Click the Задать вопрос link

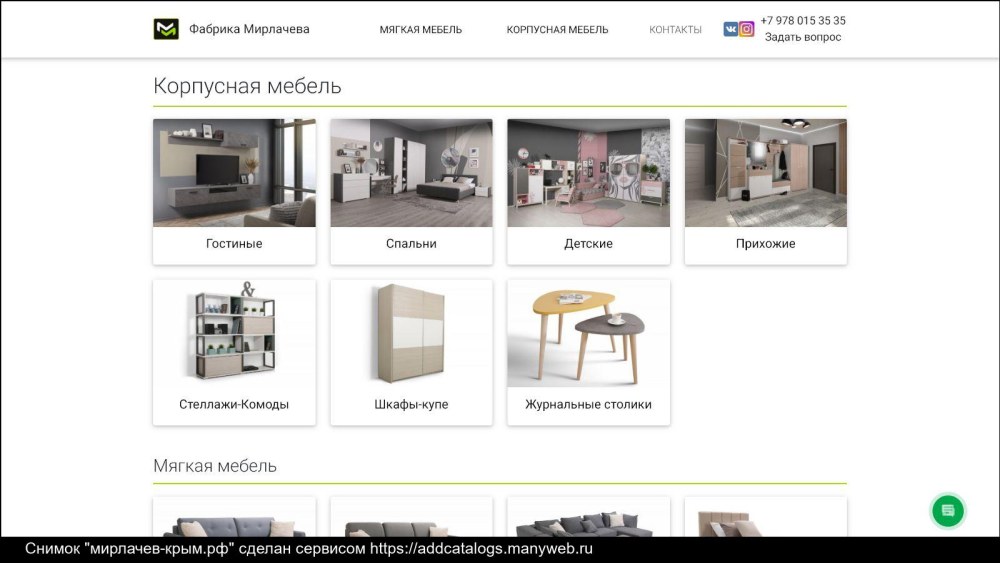click(803, 37)
